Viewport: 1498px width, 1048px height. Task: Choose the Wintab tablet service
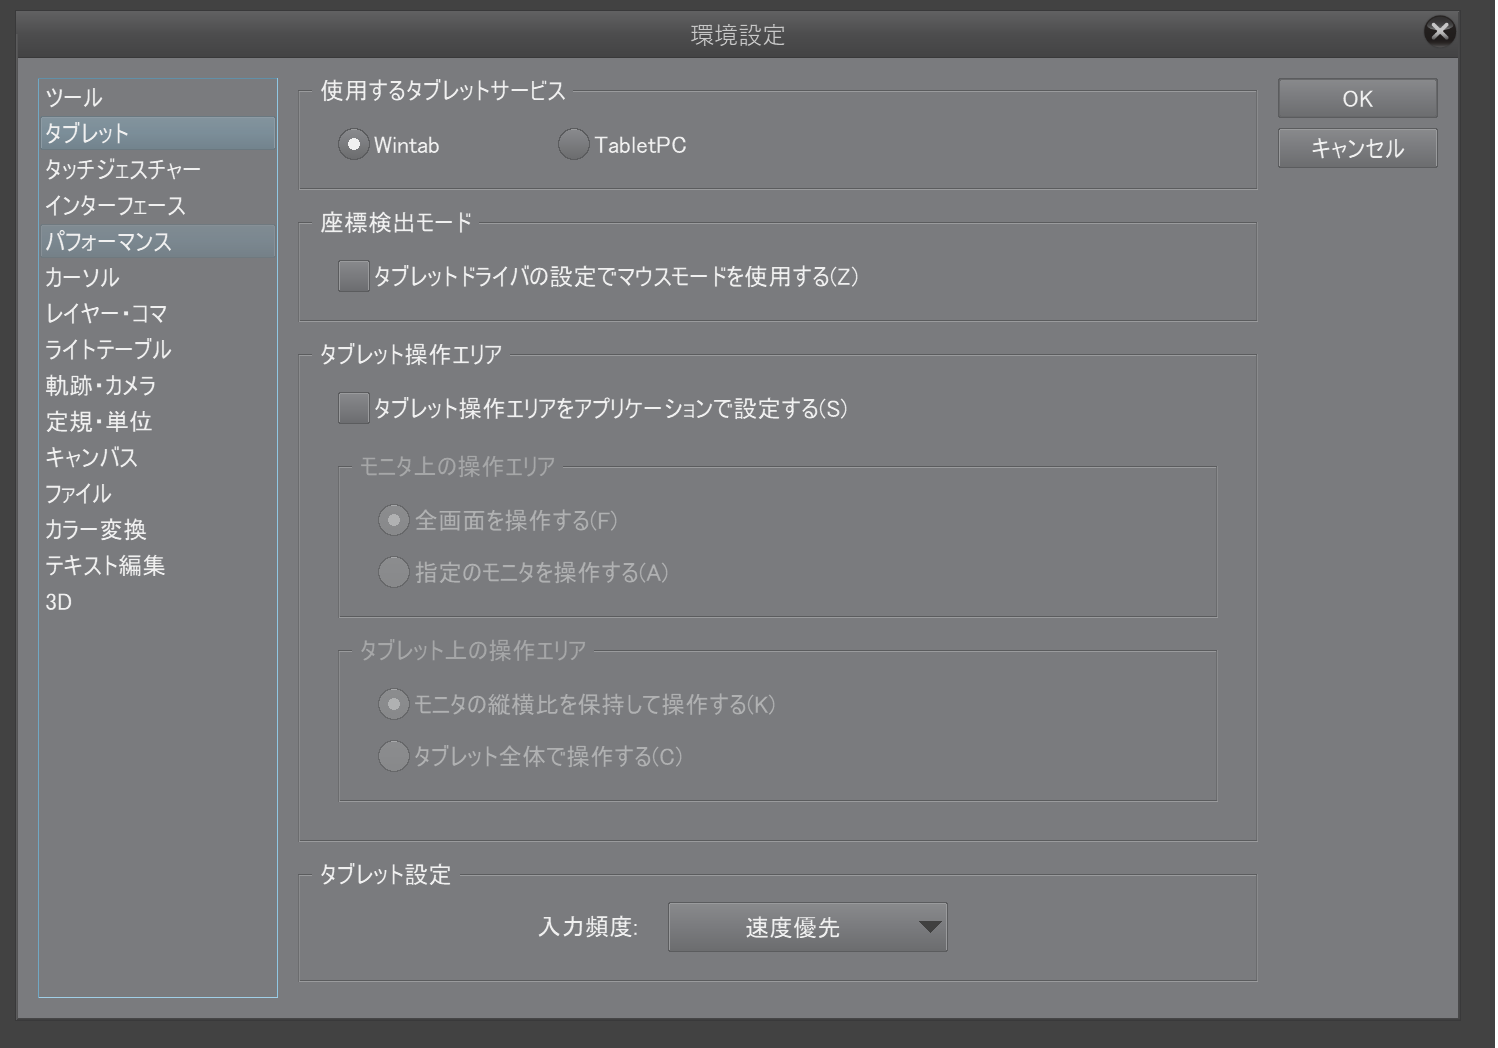[354, 145]
